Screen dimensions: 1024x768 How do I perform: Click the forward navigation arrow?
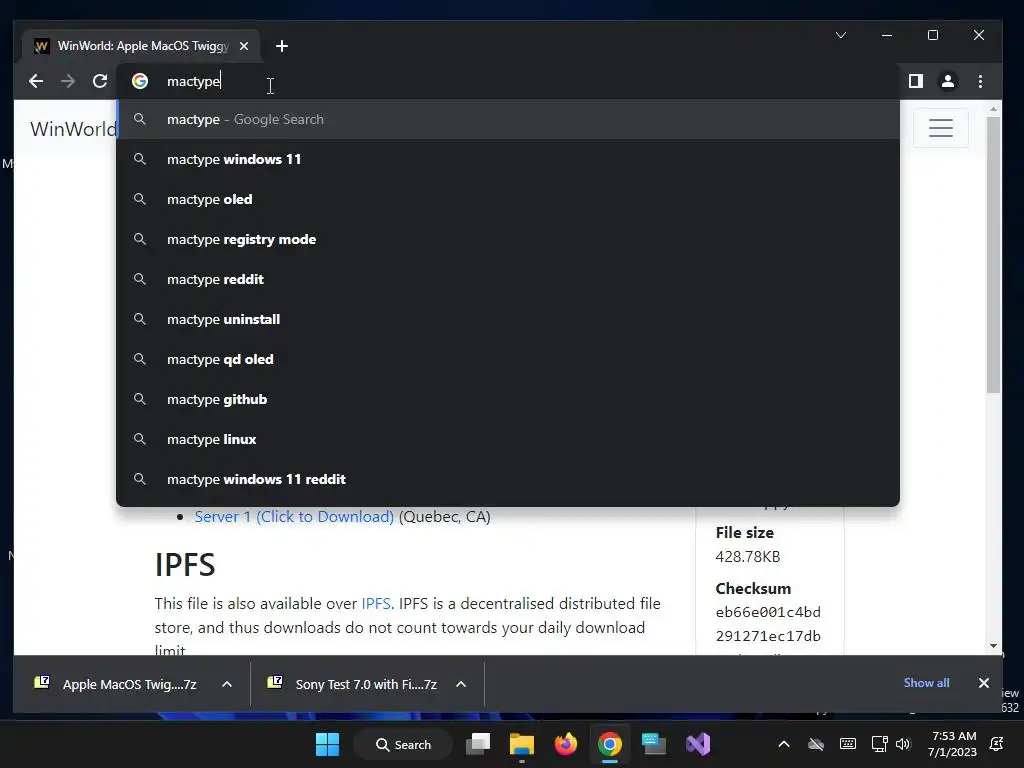click(68, 81)
